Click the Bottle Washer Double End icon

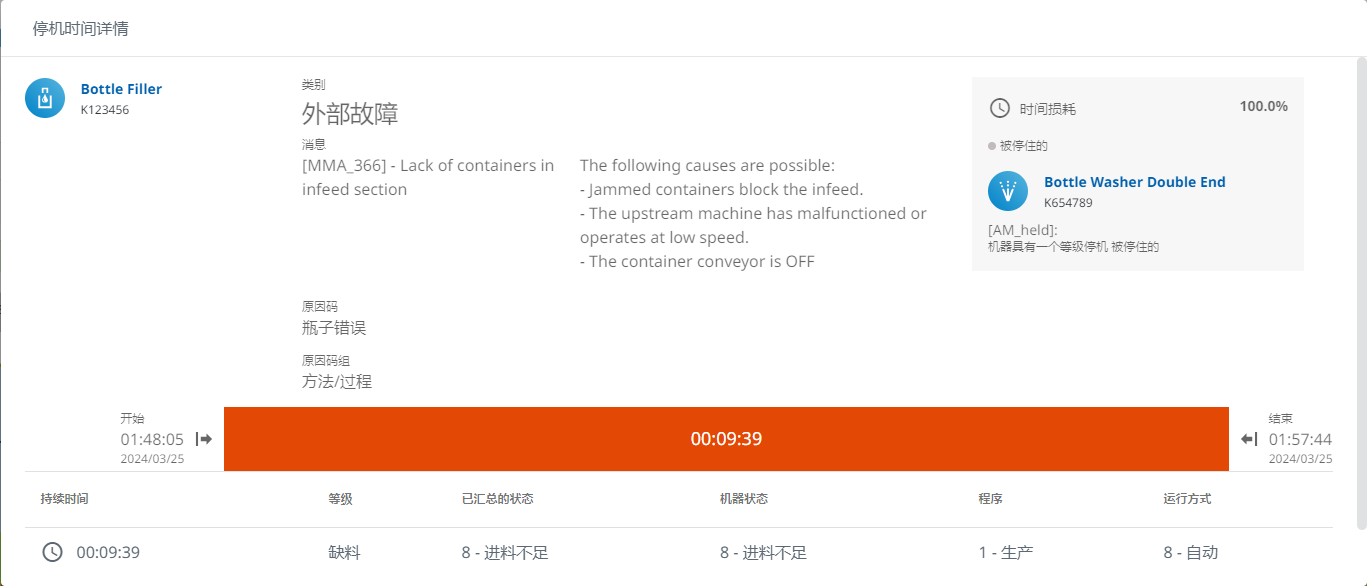coord(1008,191)
